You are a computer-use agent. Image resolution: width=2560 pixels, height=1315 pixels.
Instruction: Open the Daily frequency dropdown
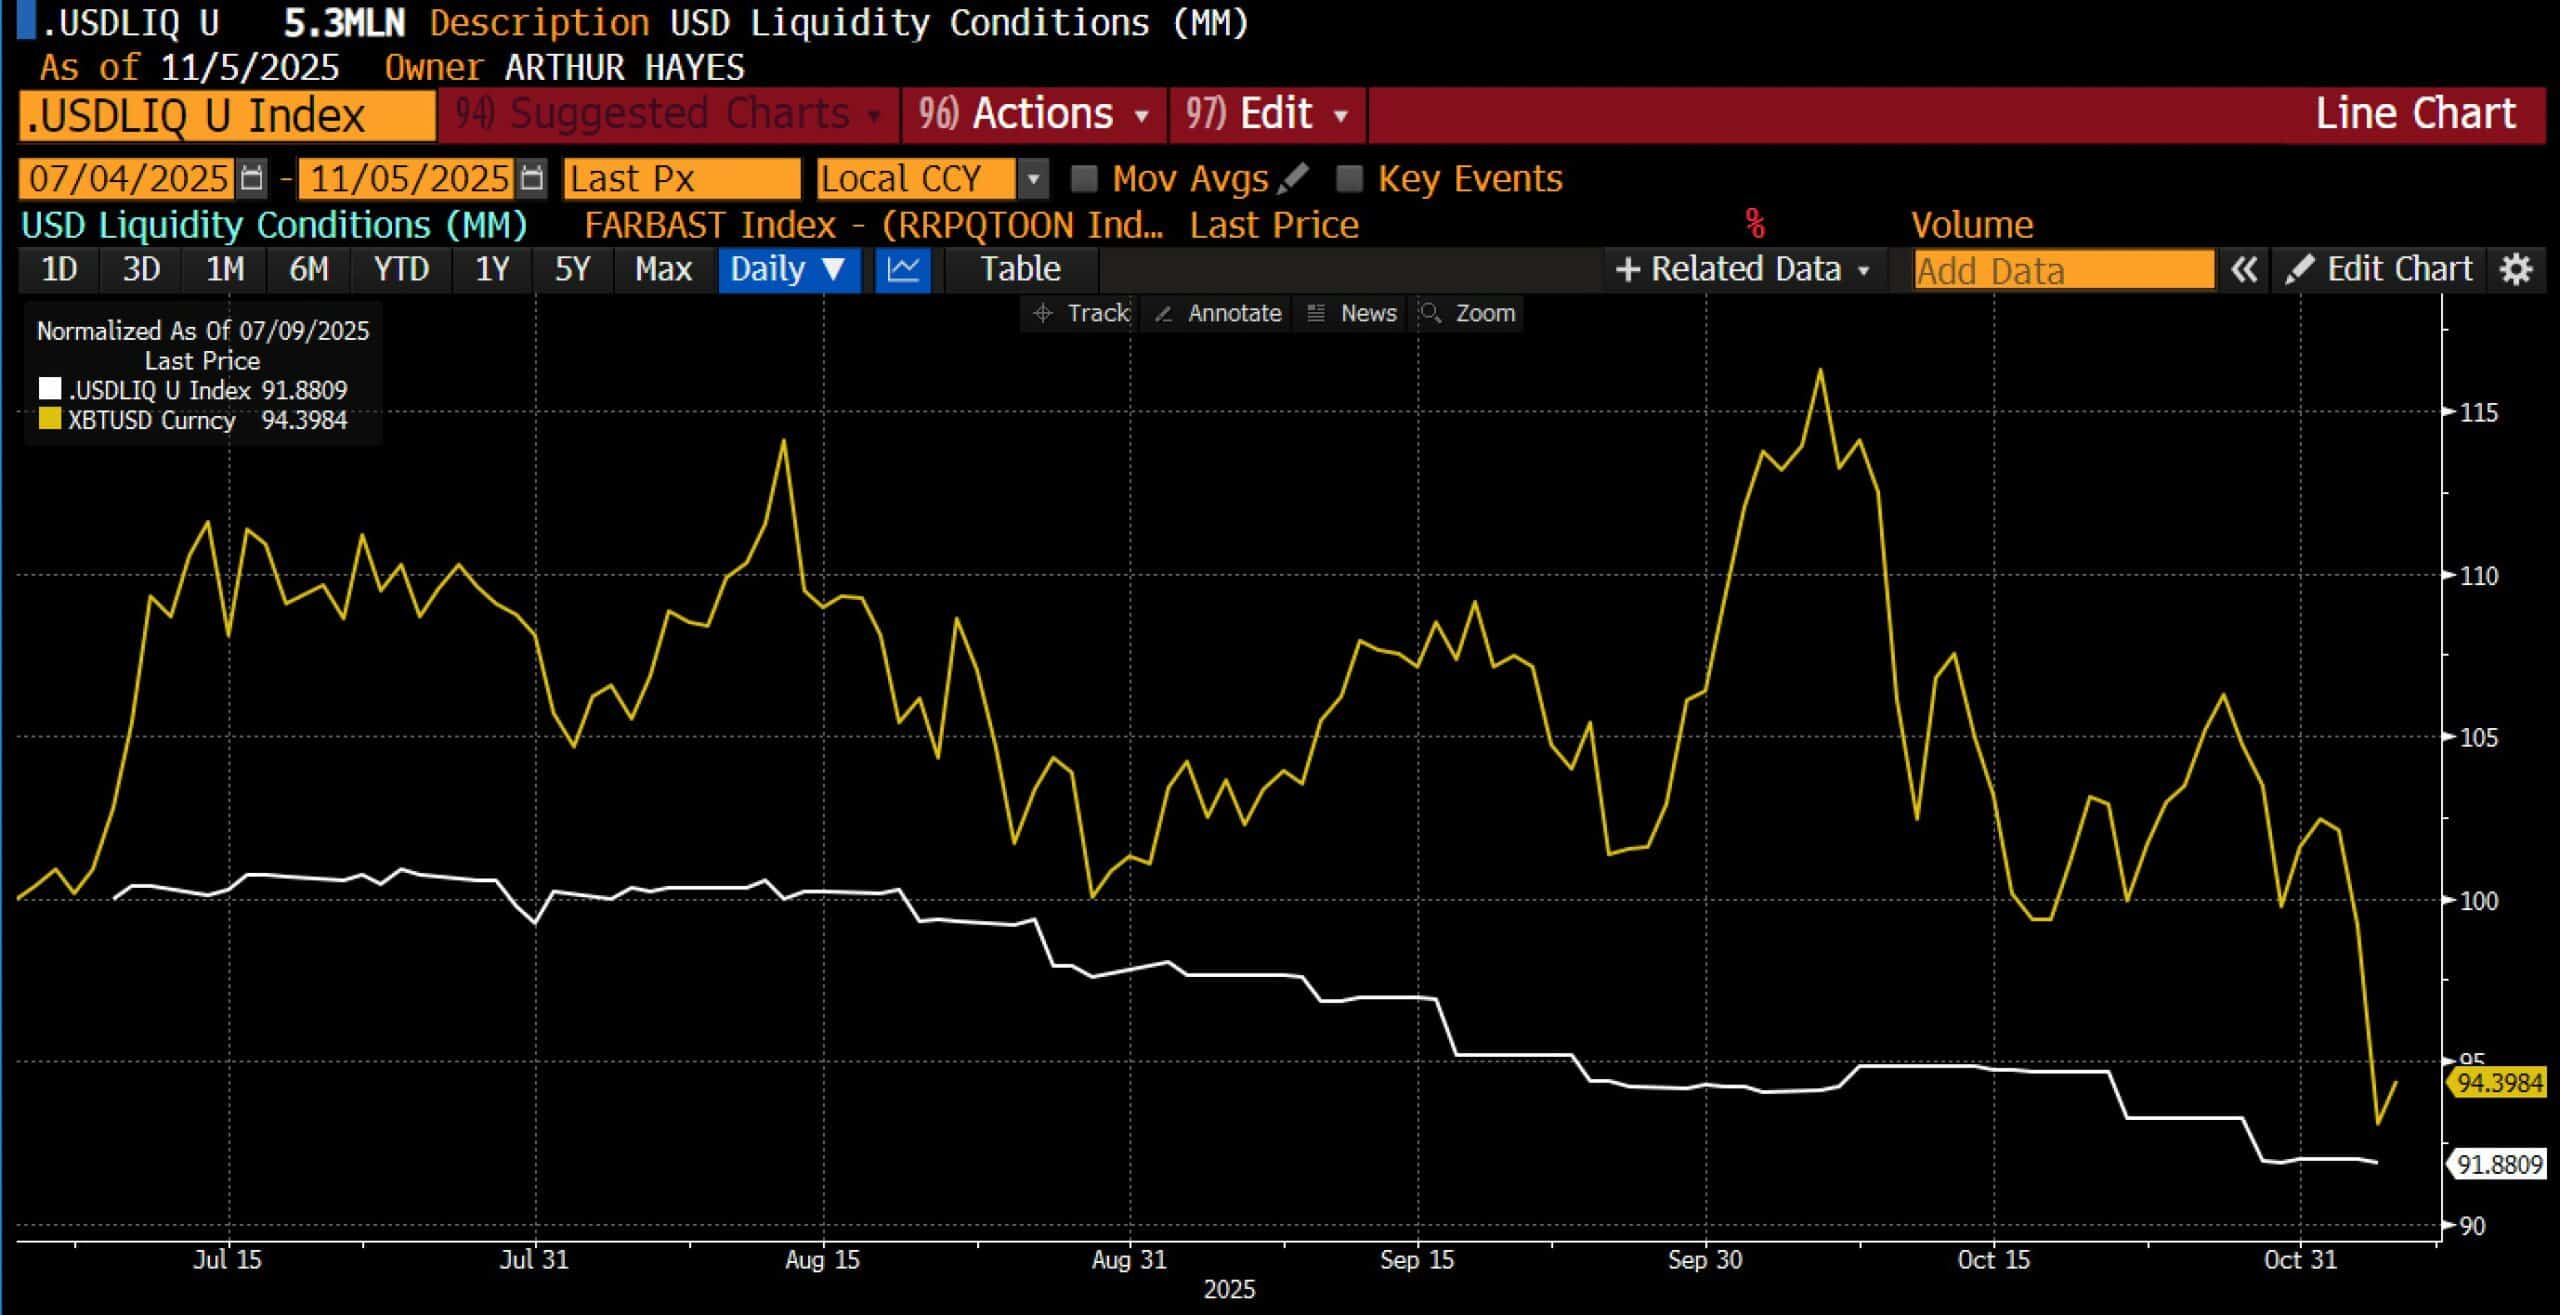788,270
